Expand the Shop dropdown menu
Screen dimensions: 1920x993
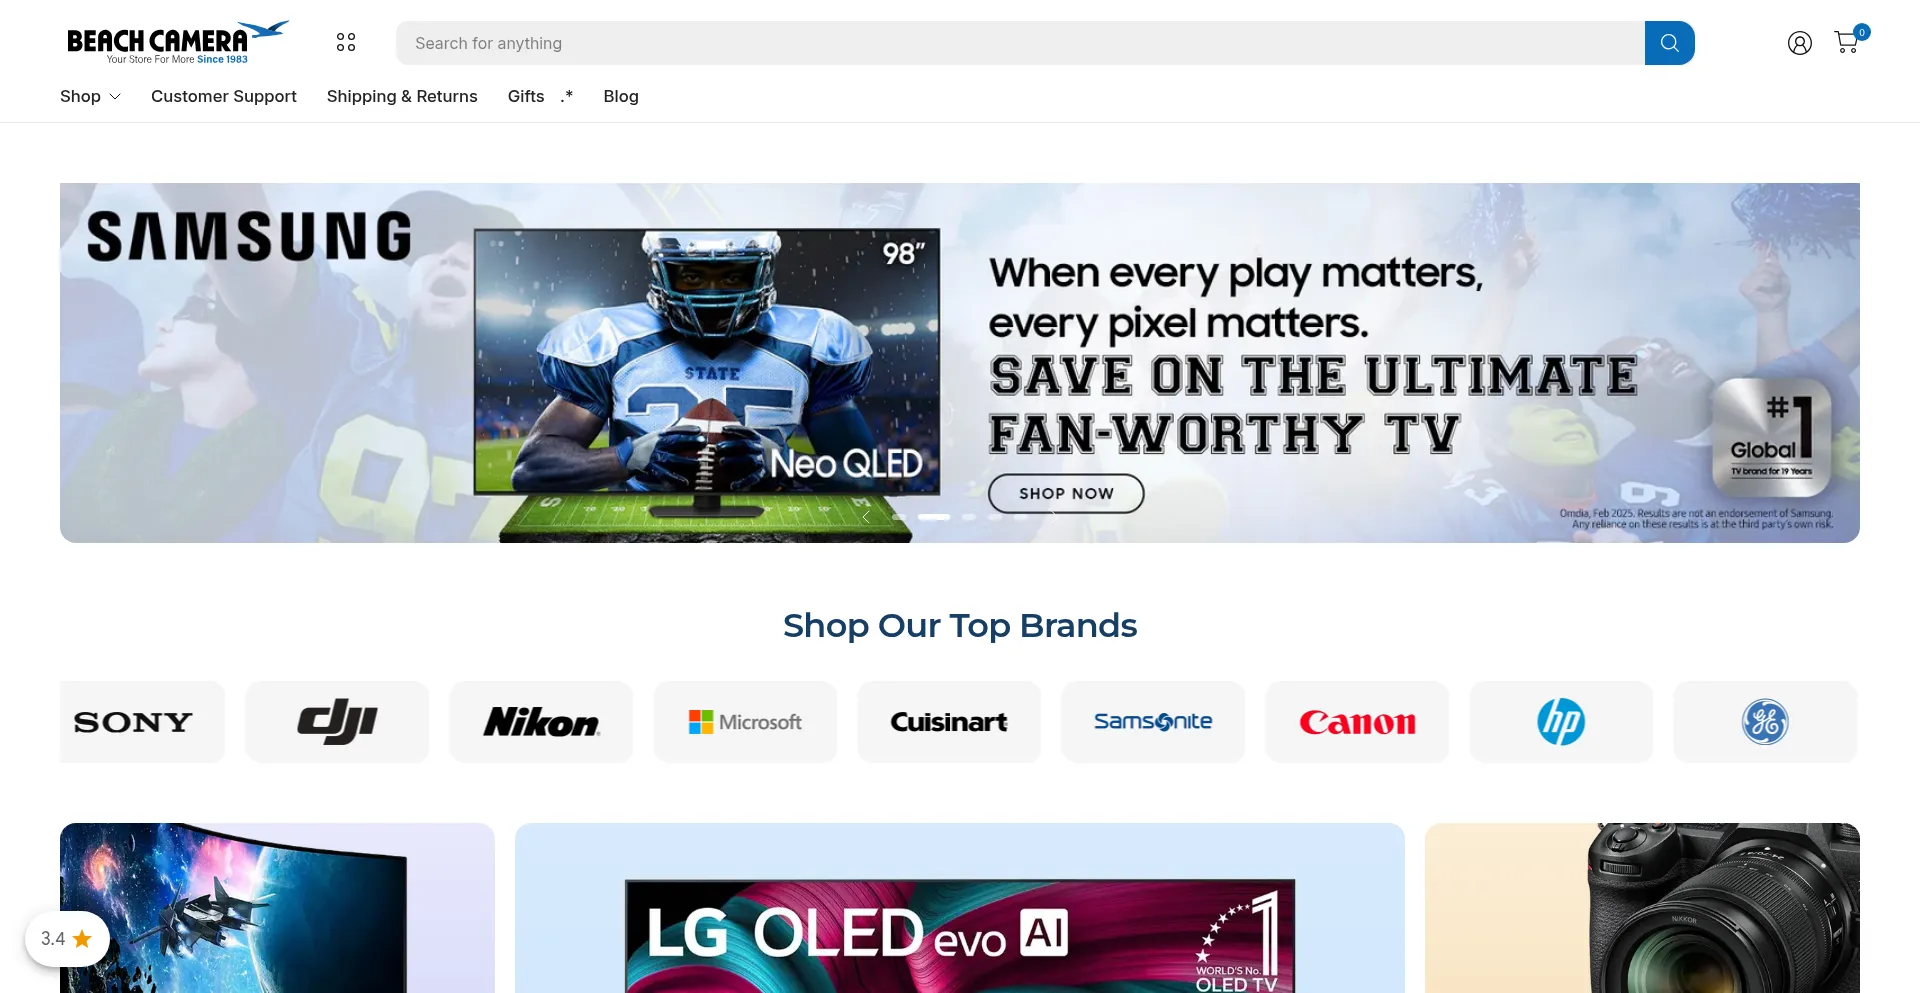[90, 96]
